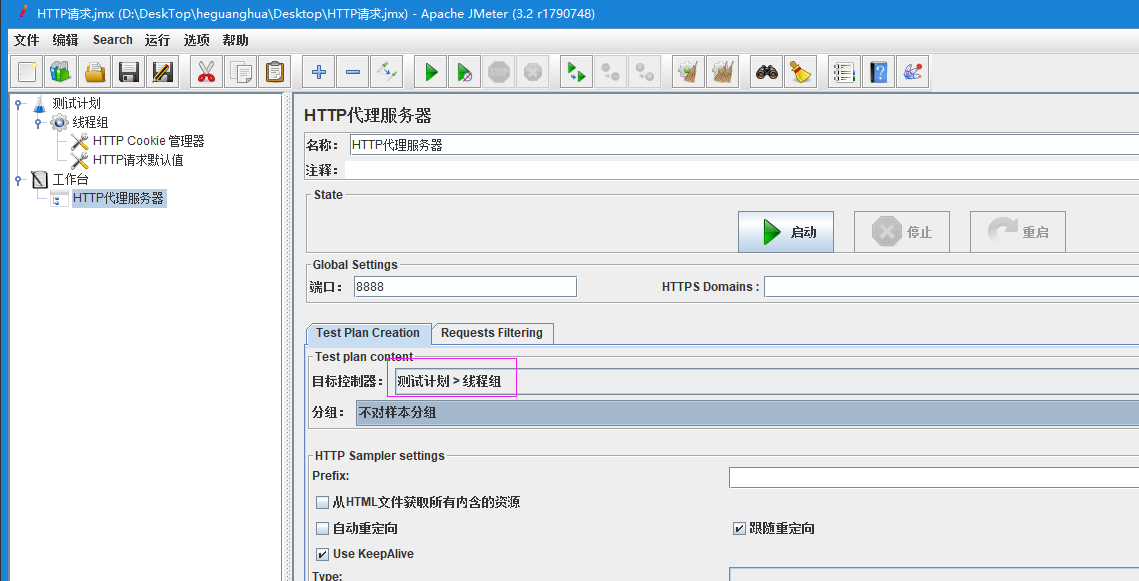Toggle 从HTML文件获取所有内含的资源 checkbox
Viewport: 1139px width, 581px height.
coord(323,503)
